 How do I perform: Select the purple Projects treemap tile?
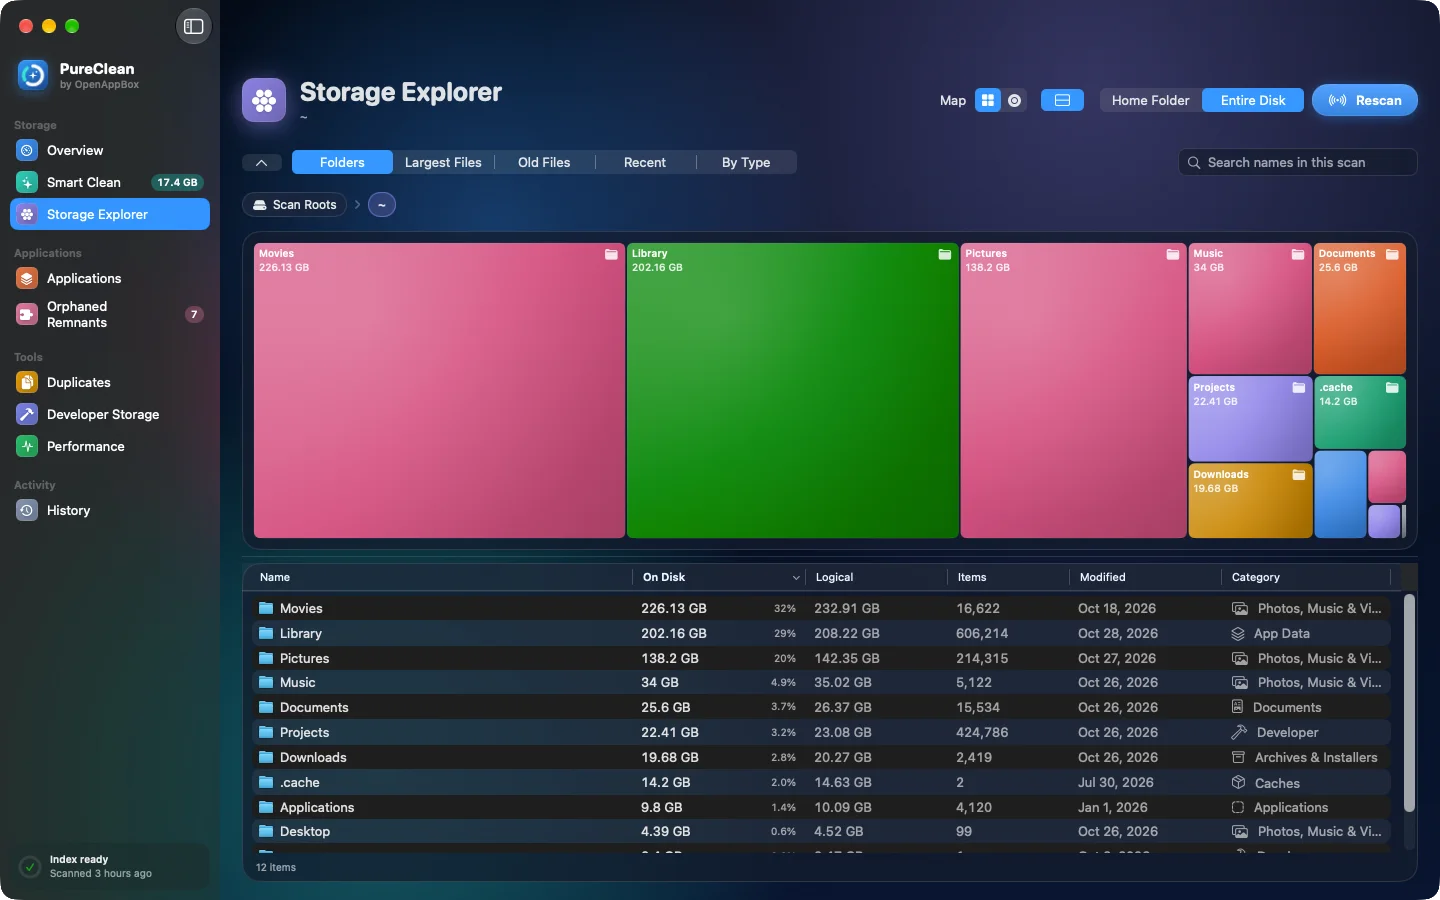[1250, 419]
